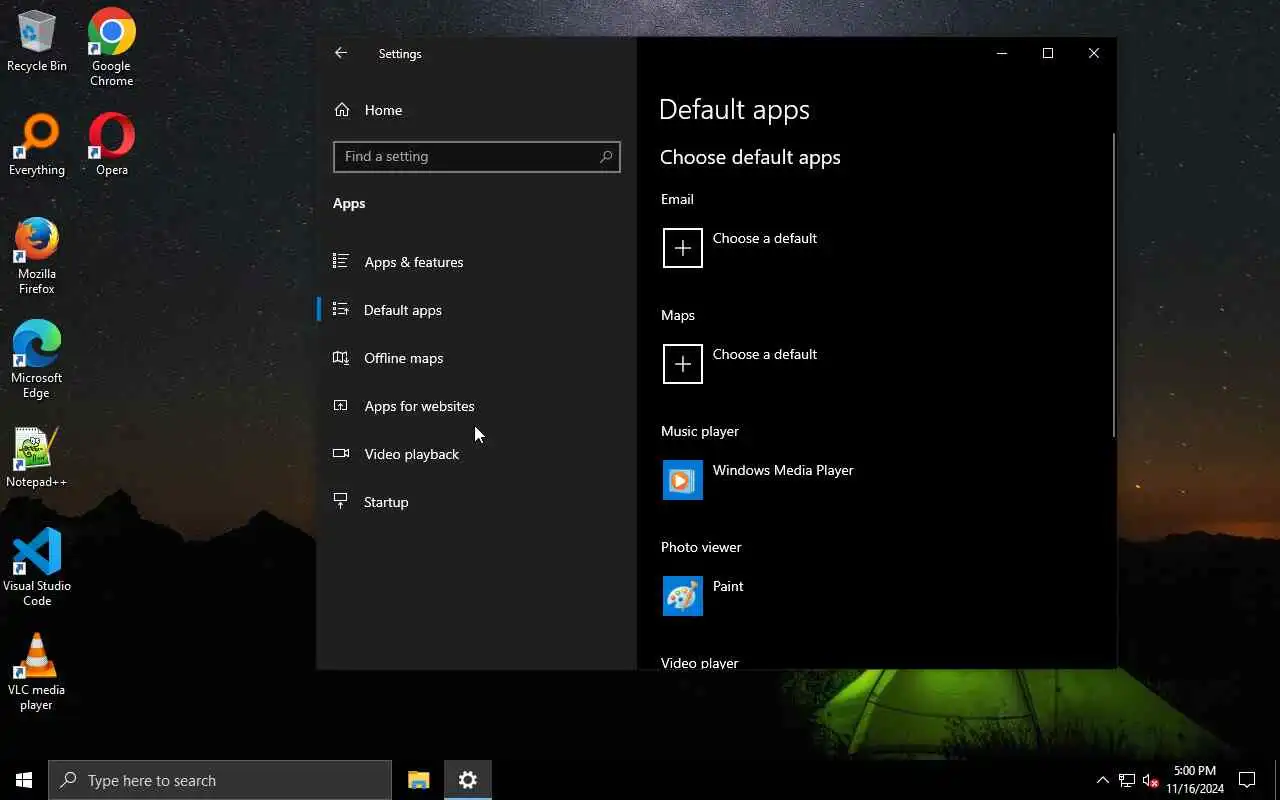Open the Recycle Bin desktop icon
This screenshot has width=1280, height=800.
pyautogui.click(x=37, y=42)
